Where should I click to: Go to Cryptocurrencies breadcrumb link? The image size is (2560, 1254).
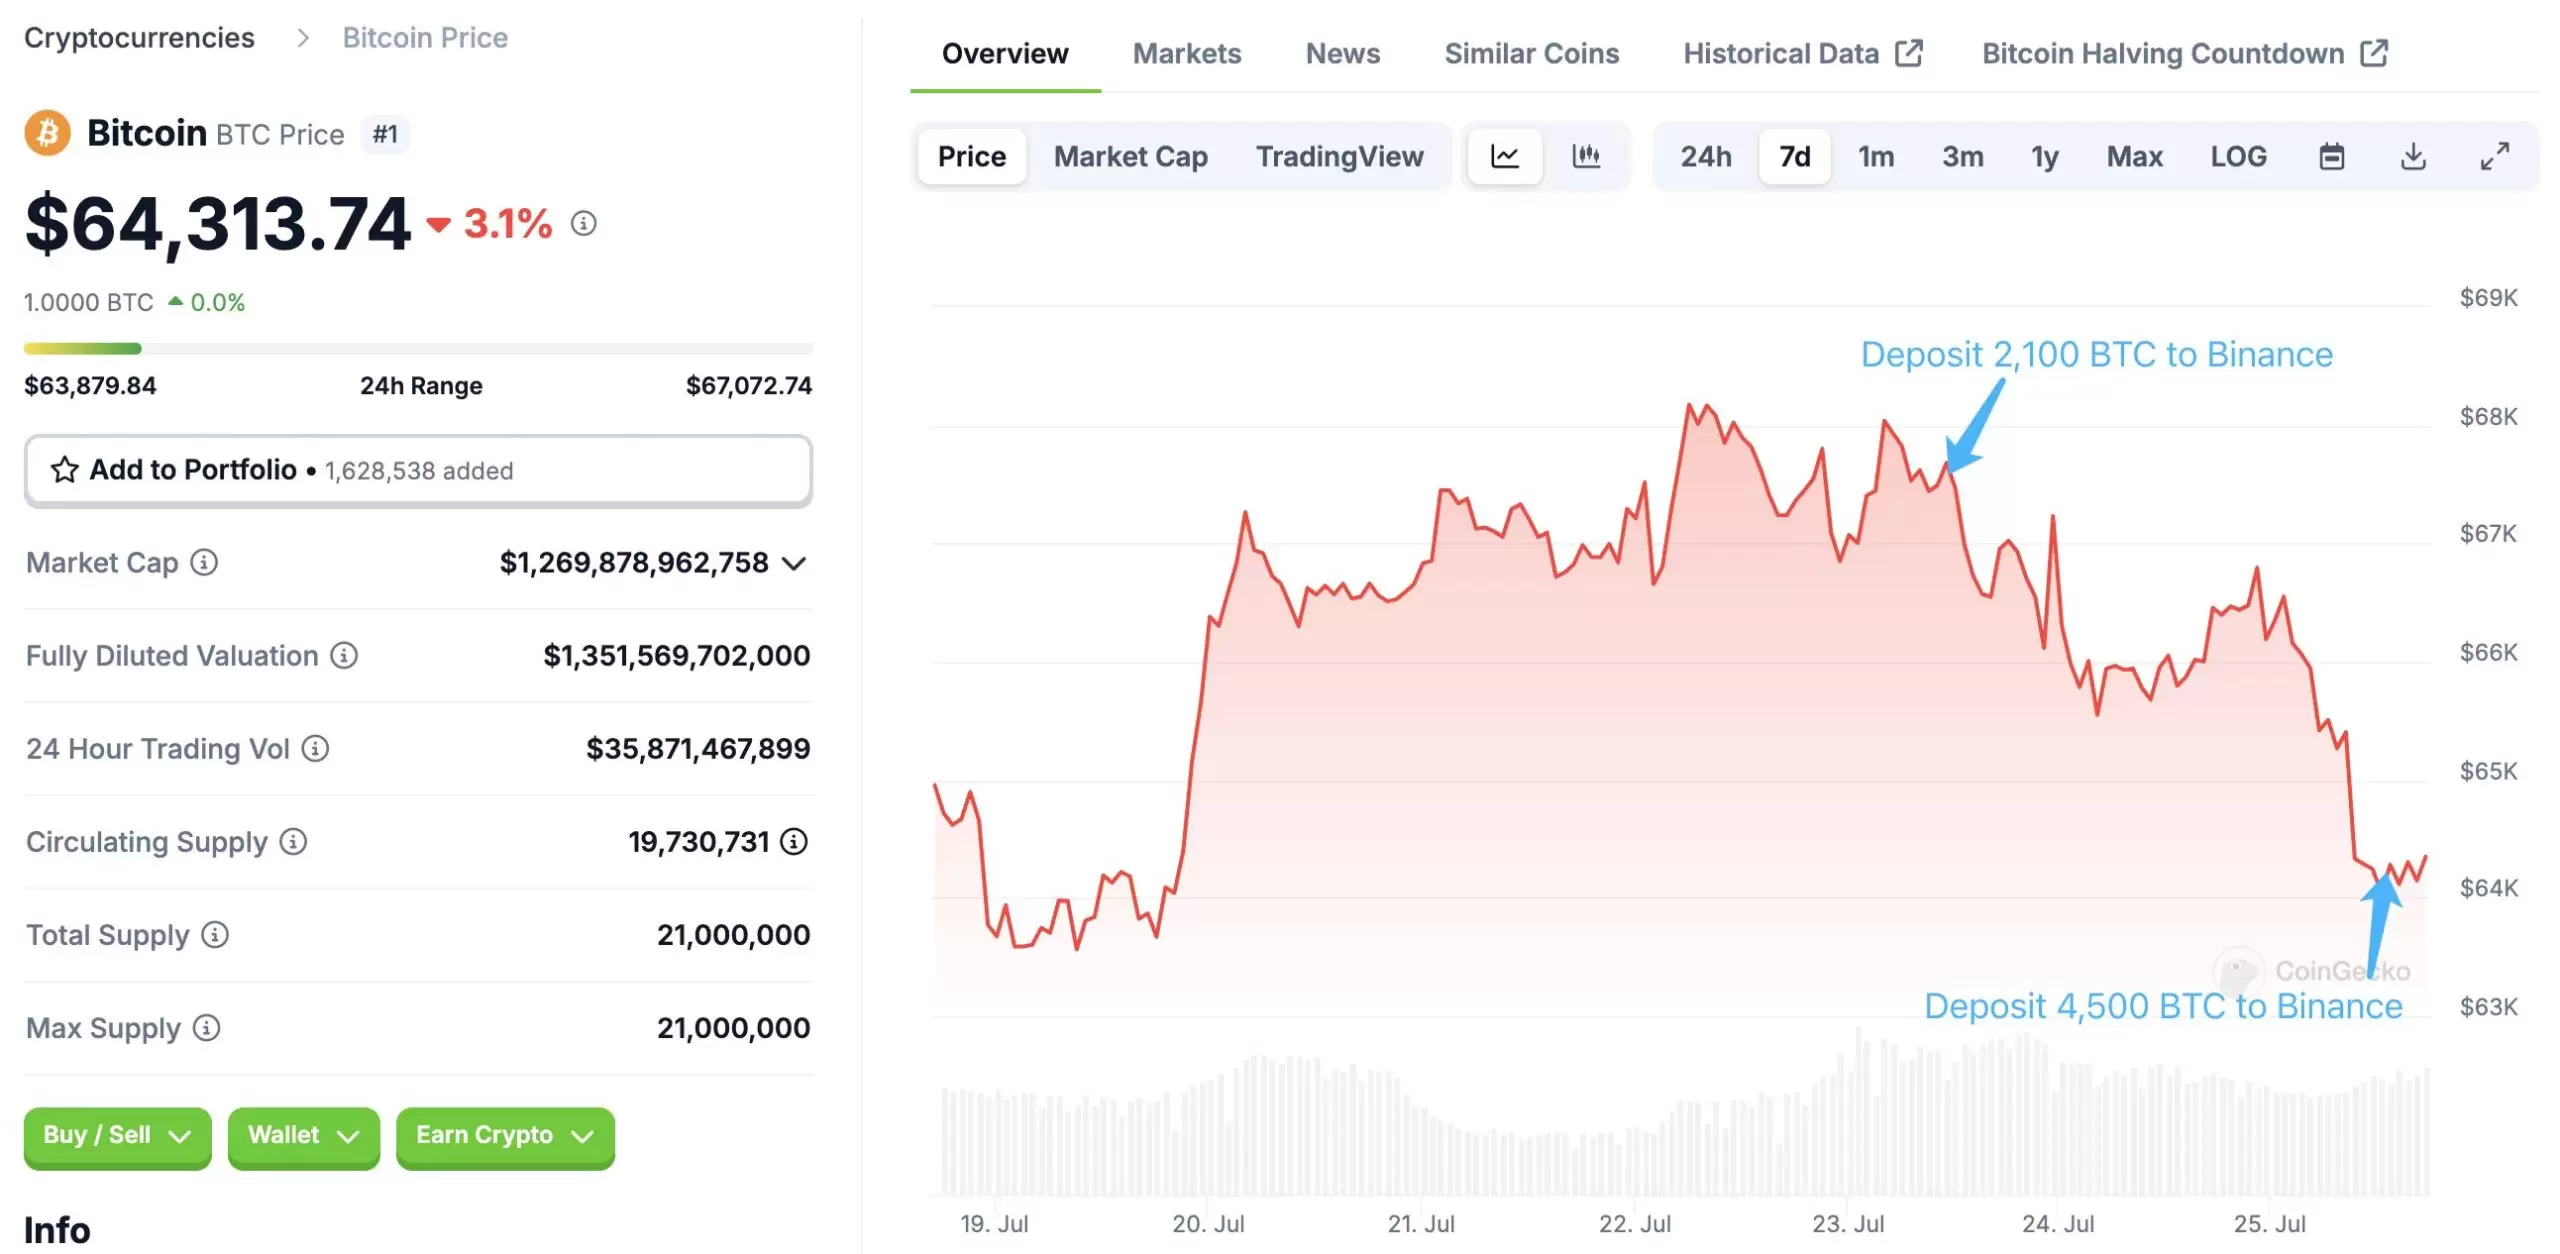point(139,38)
